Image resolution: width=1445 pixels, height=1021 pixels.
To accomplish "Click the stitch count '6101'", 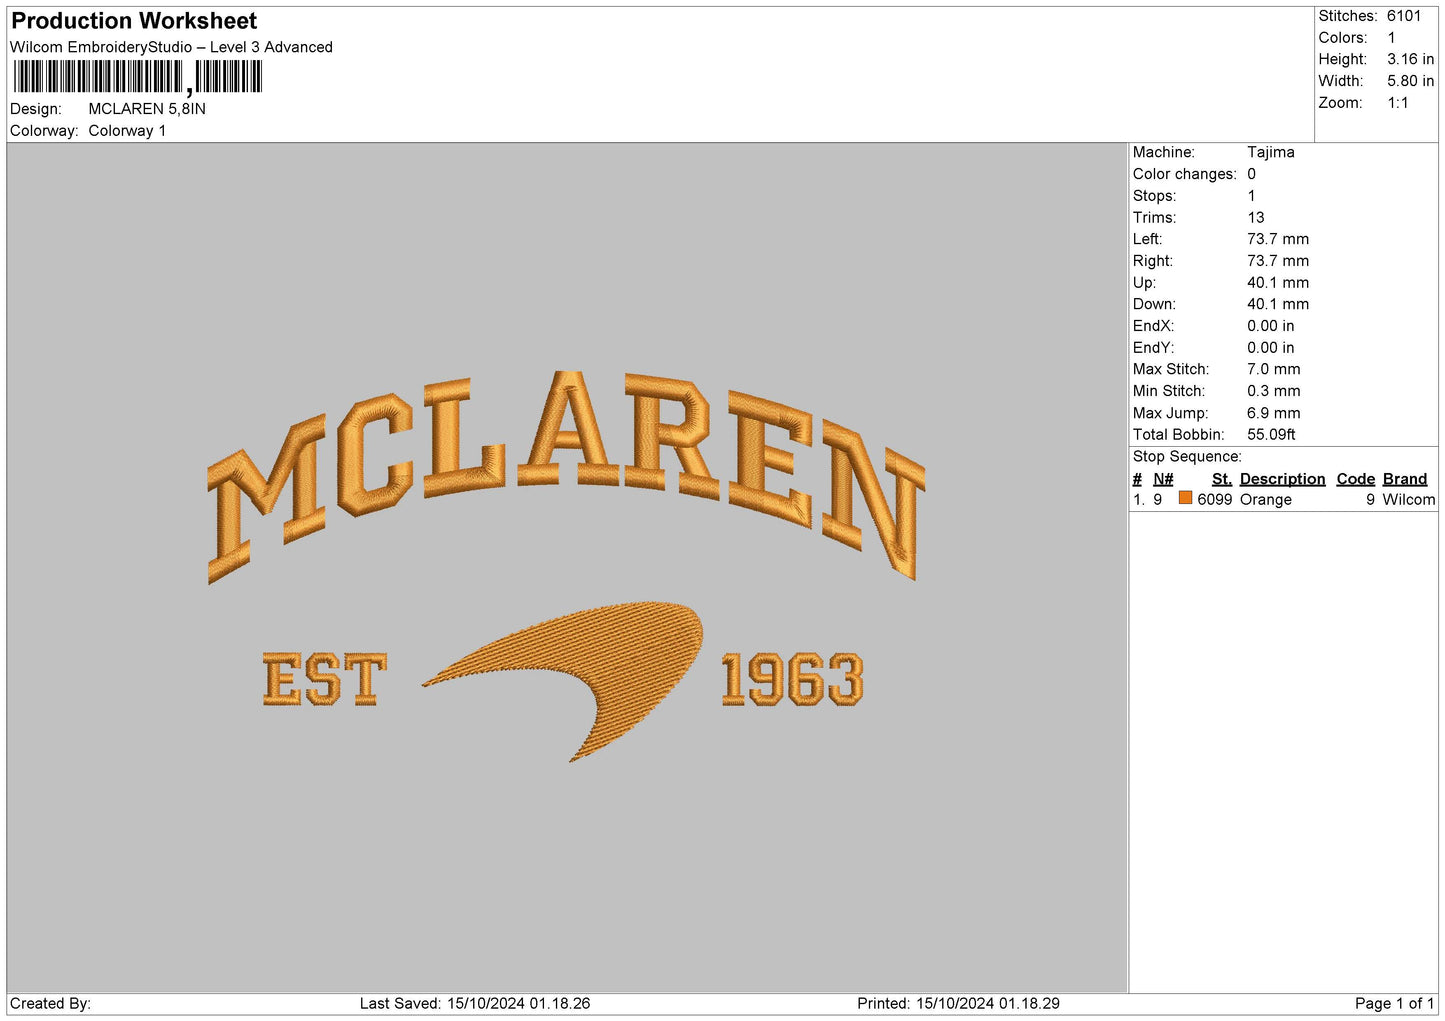I will (1404, 16).
